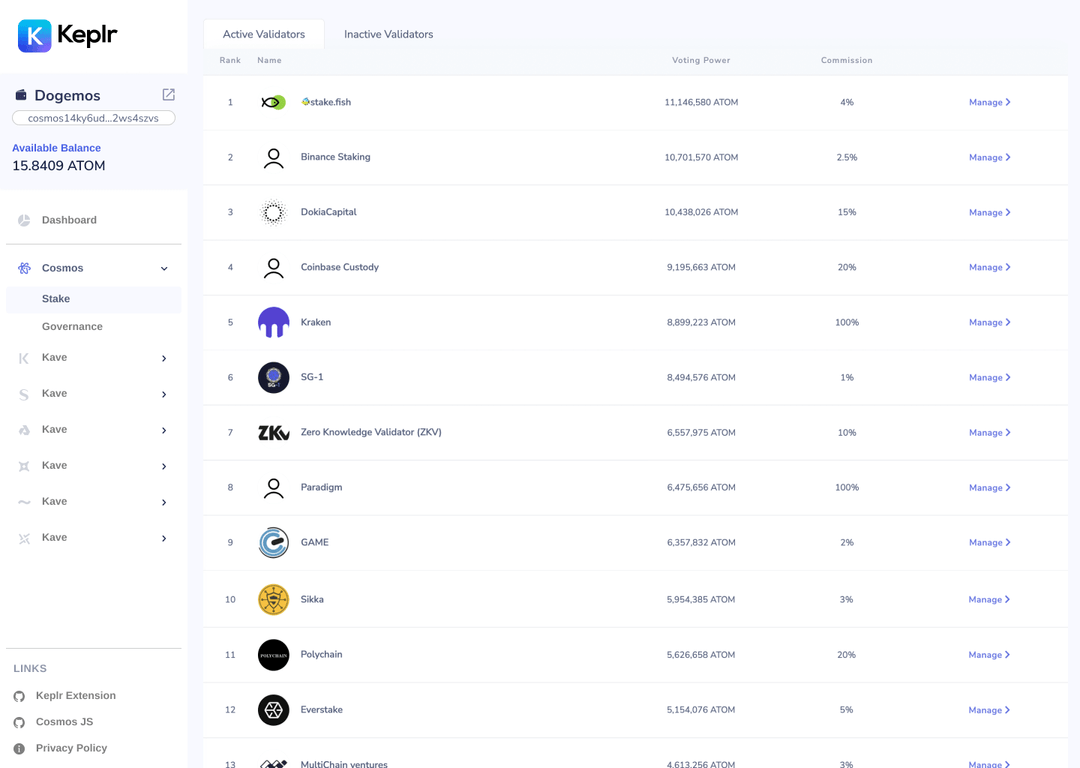Click the GAME validator logo
Viewport: 1080px width, 768px height.
272,542
